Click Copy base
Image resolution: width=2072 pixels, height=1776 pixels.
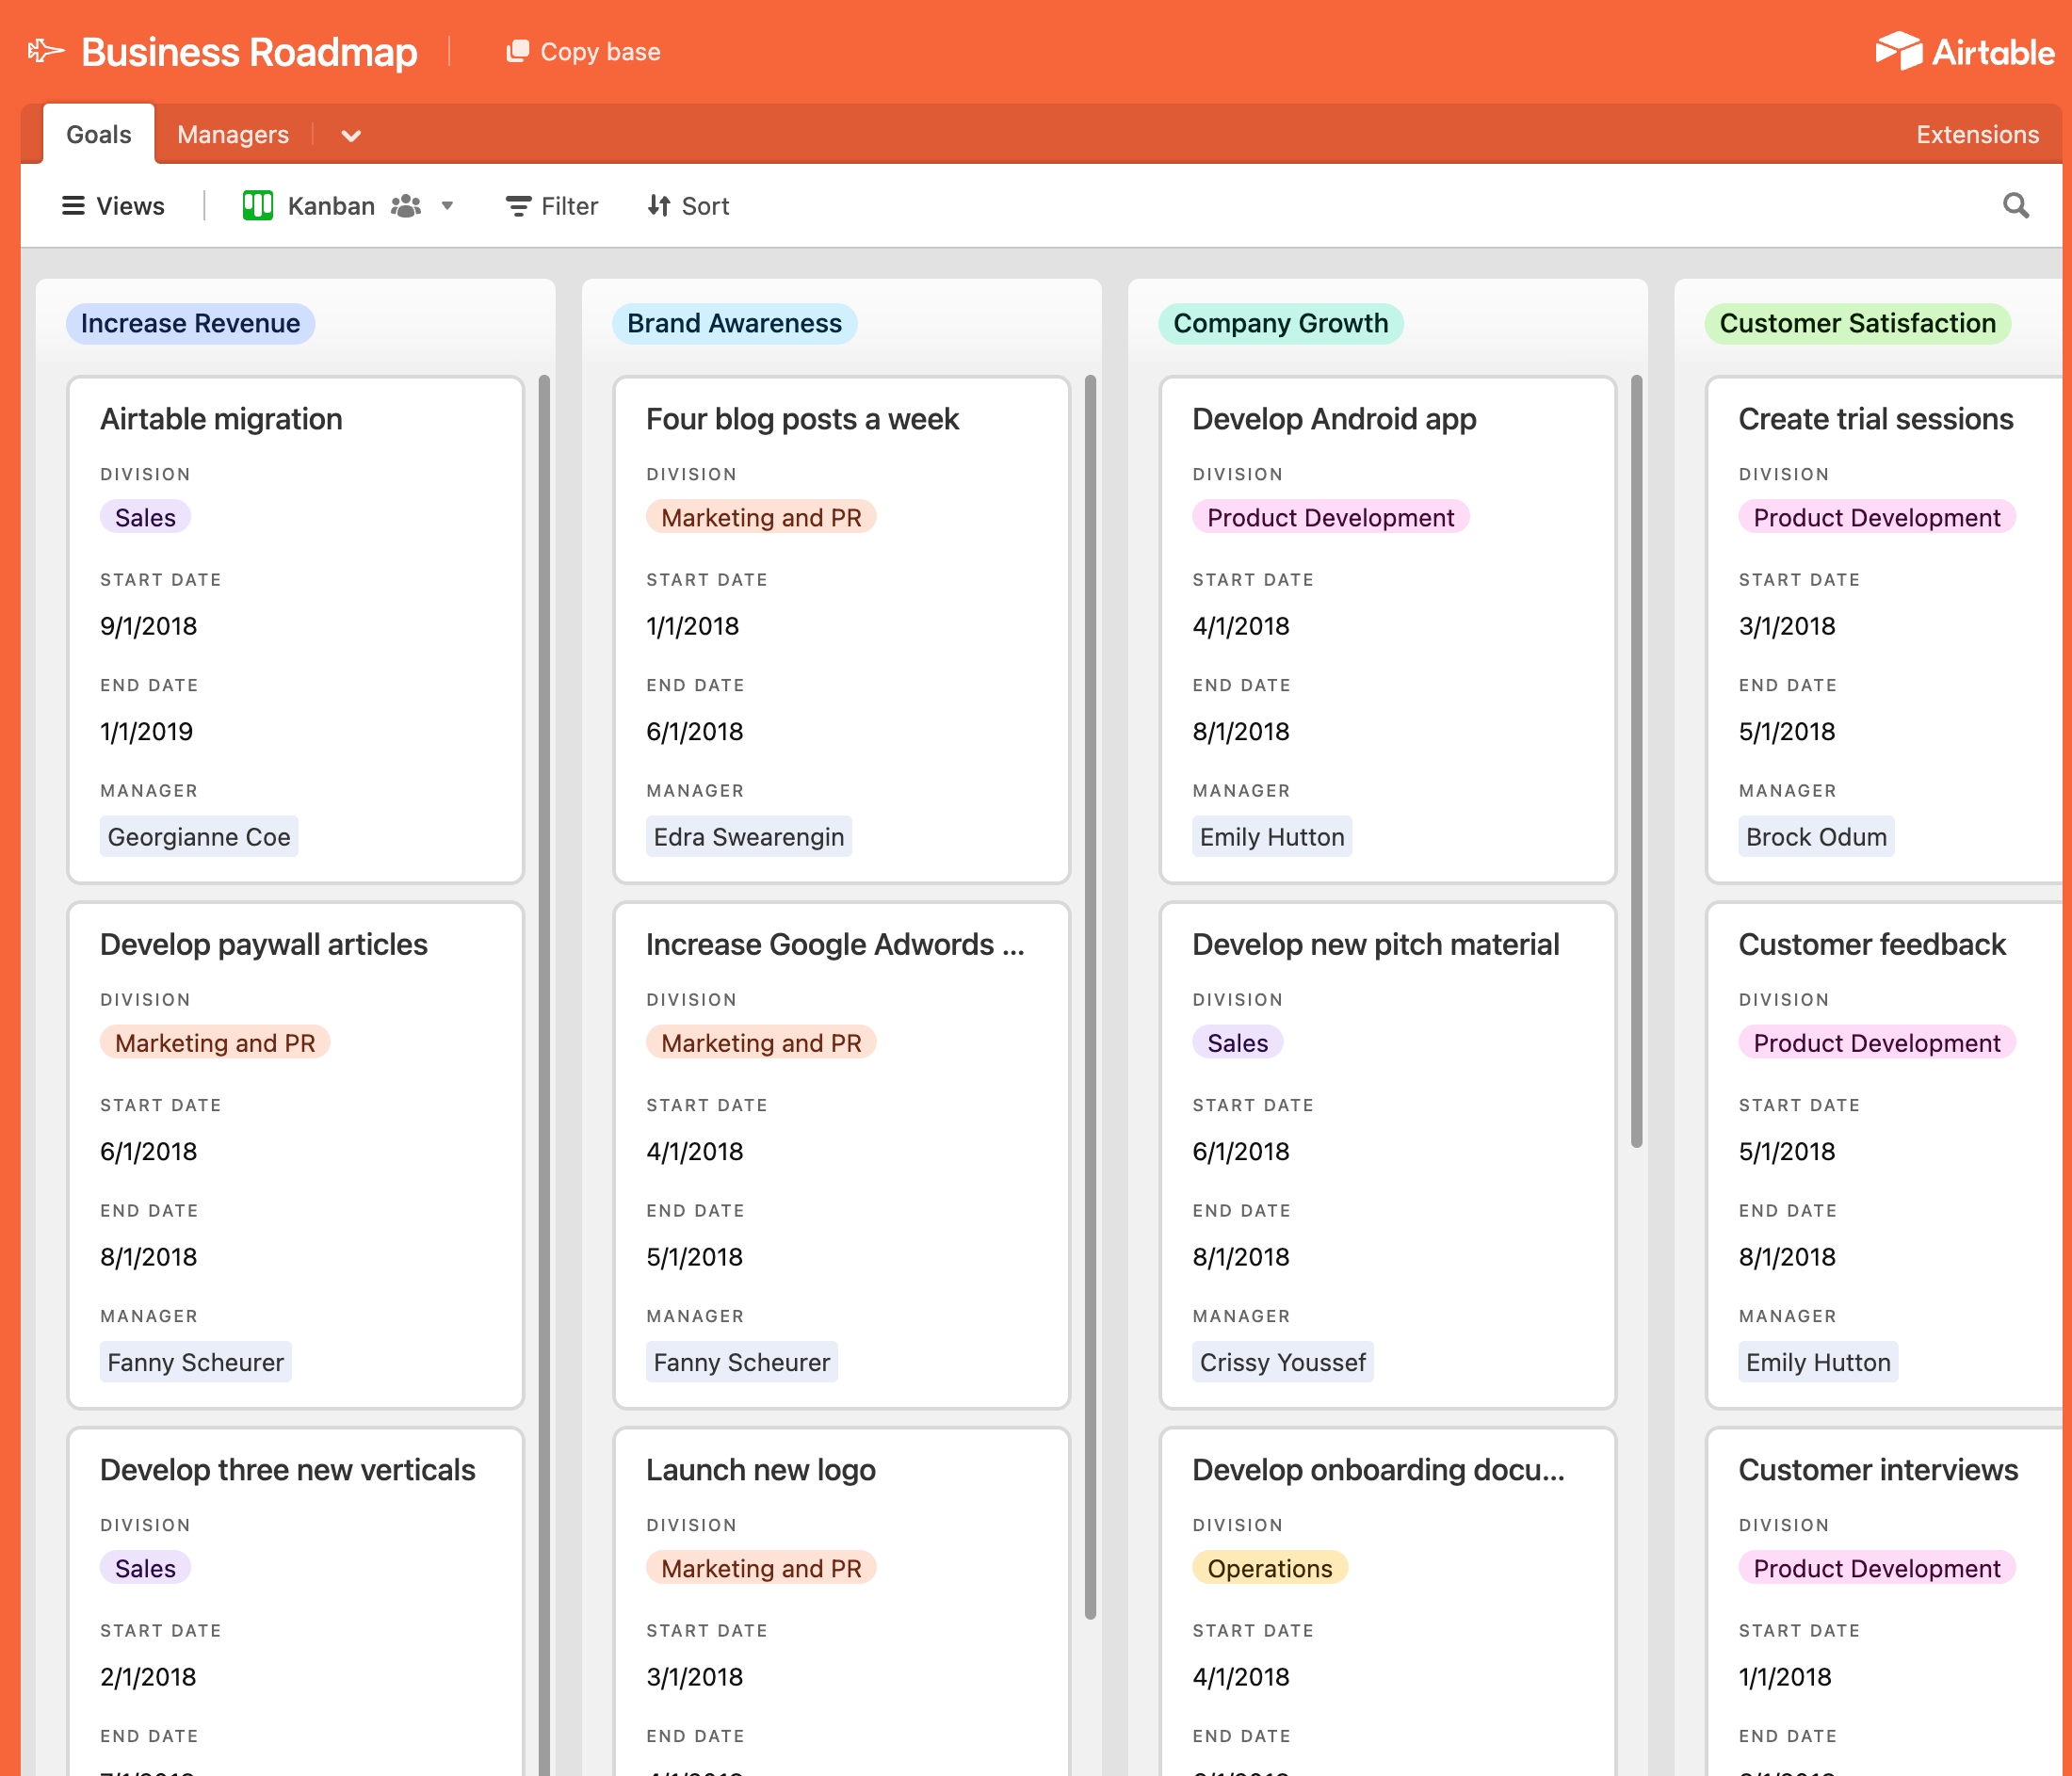coord(584,51)
